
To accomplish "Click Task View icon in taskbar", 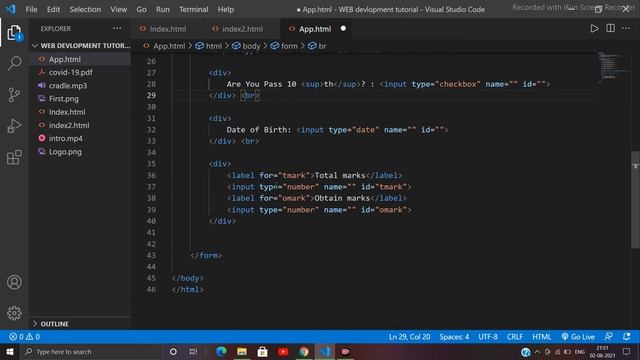I will point(193,351).
